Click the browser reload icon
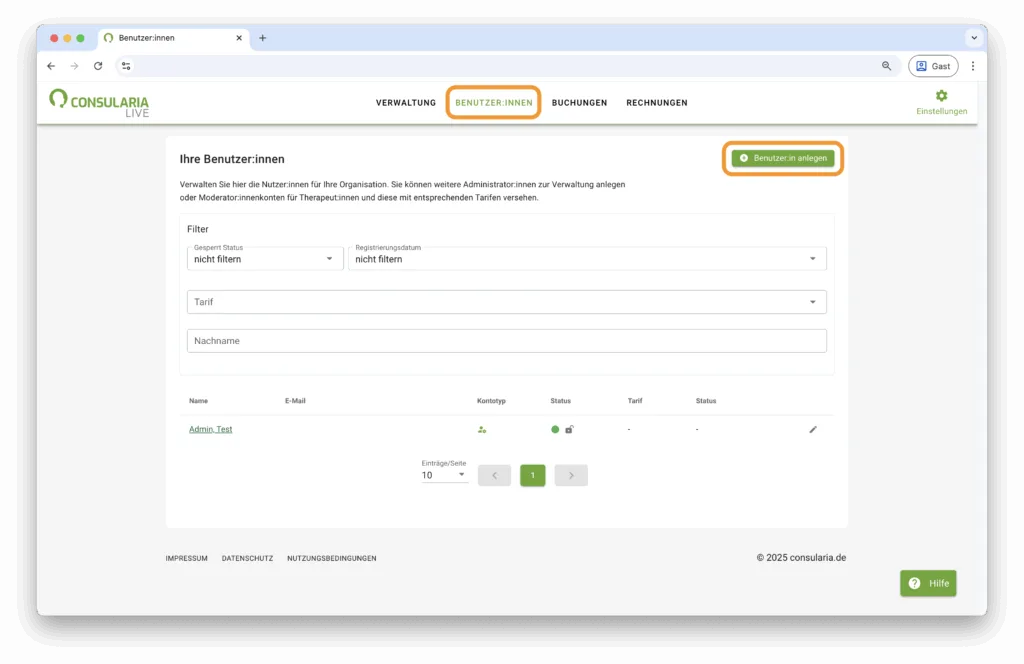Screen dimensions: 1024x664 pyautogui.click(x=98, y=66)
